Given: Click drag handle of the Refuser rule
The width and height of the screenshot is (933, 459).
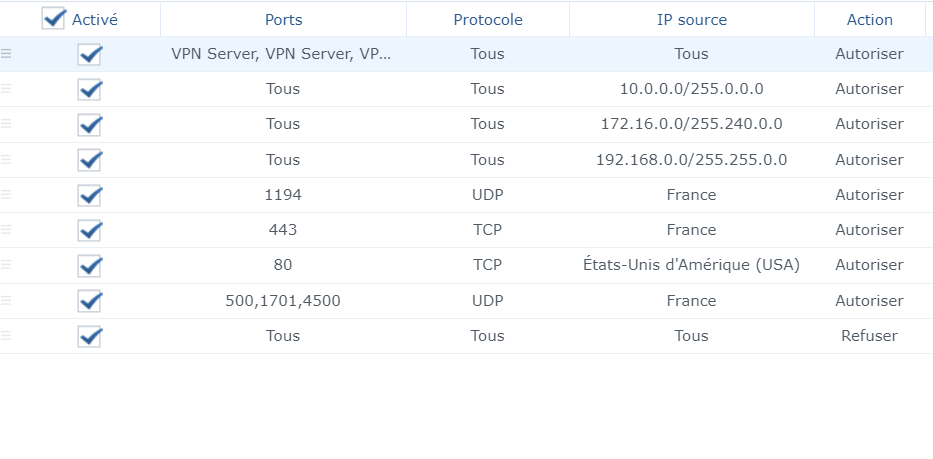Looking at the screenshot, I should coord(6,336).
